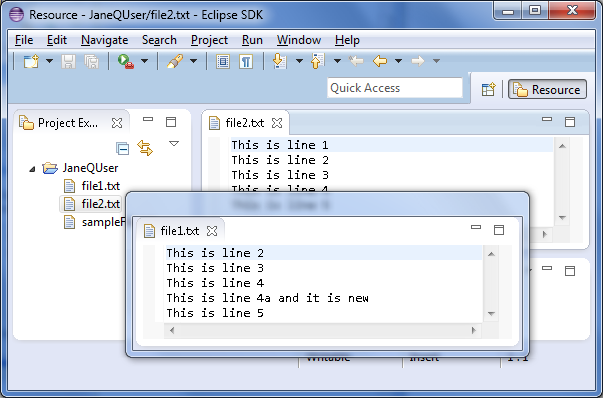Collapse the JaneQUser project tree node
This screenshot has width=603, height=398.
click(x=32, y=169)
